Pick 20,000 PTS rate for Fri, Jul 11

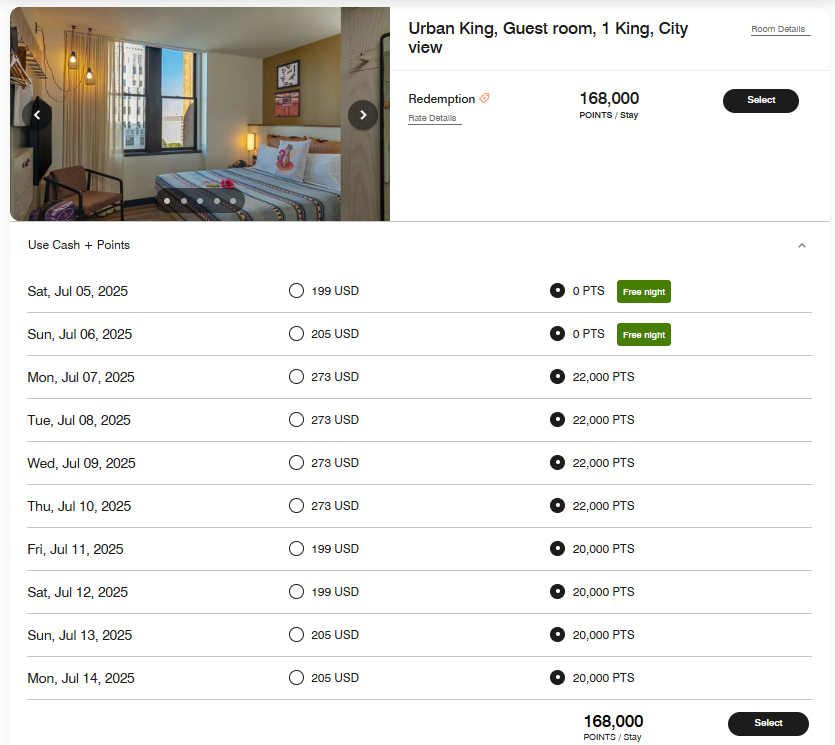click(x=558, y=549)
